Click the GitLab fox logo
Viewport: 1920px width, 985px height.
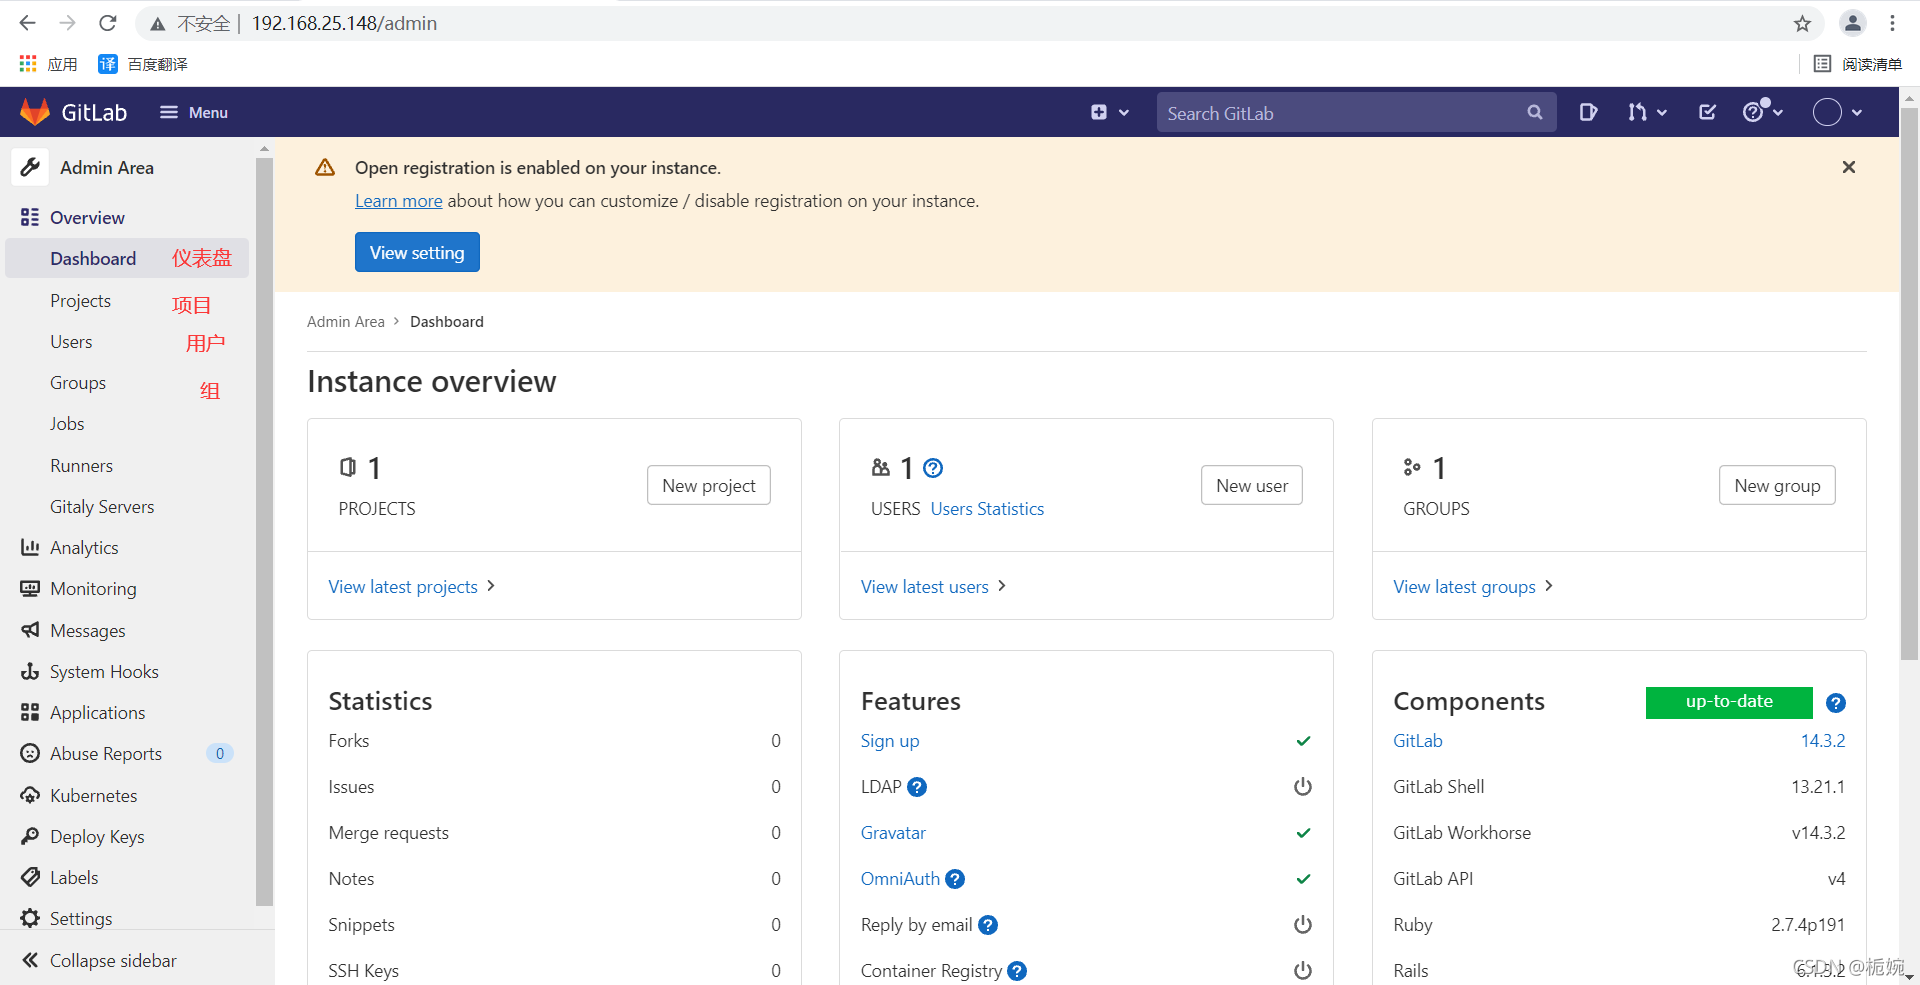click(35, 112)
